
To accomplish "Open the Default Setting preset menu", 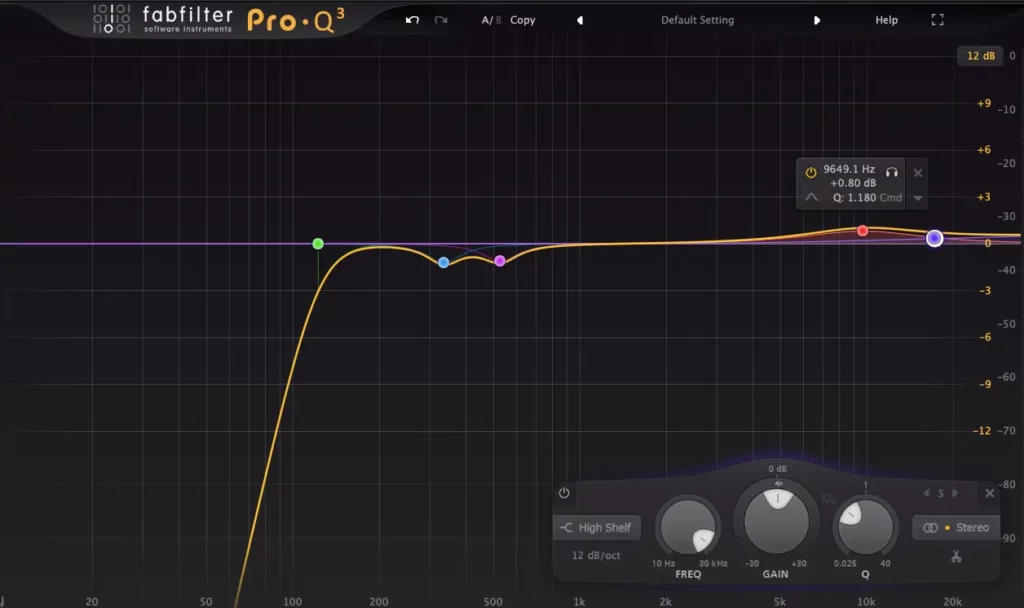I will point(697,20).
